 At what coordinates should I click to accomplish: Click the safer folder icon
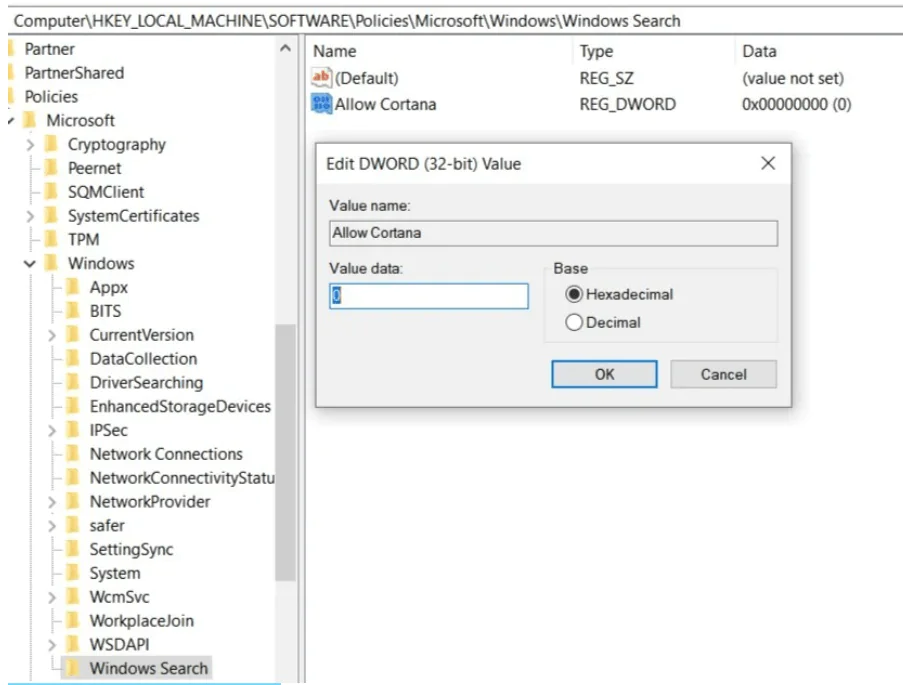[73, 525]
